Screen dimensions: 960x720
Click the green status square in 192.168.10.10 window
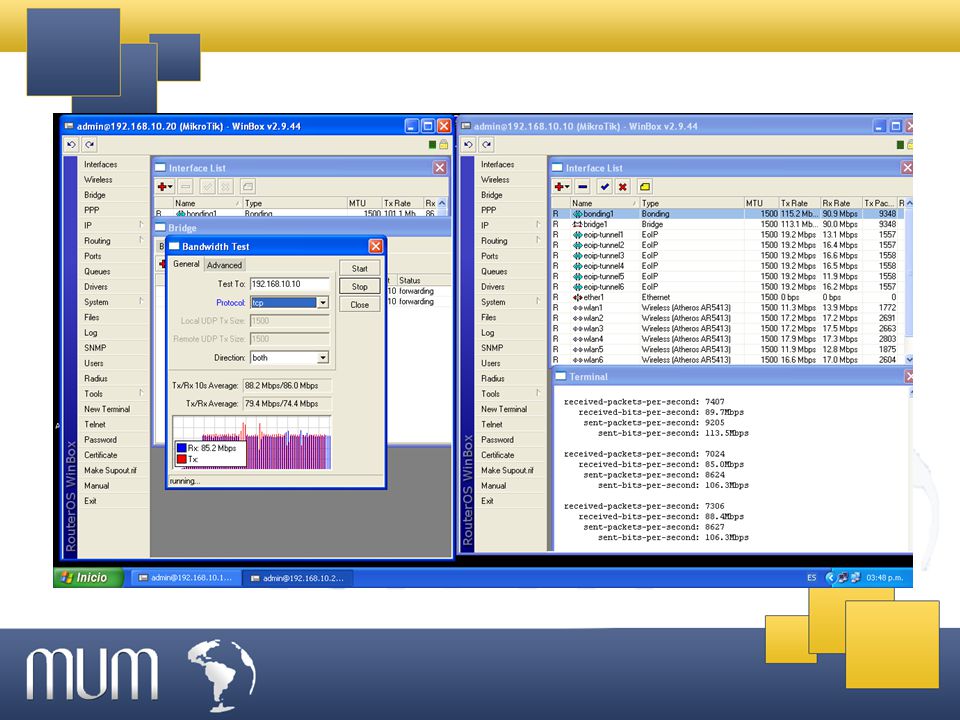coord(900,144)
